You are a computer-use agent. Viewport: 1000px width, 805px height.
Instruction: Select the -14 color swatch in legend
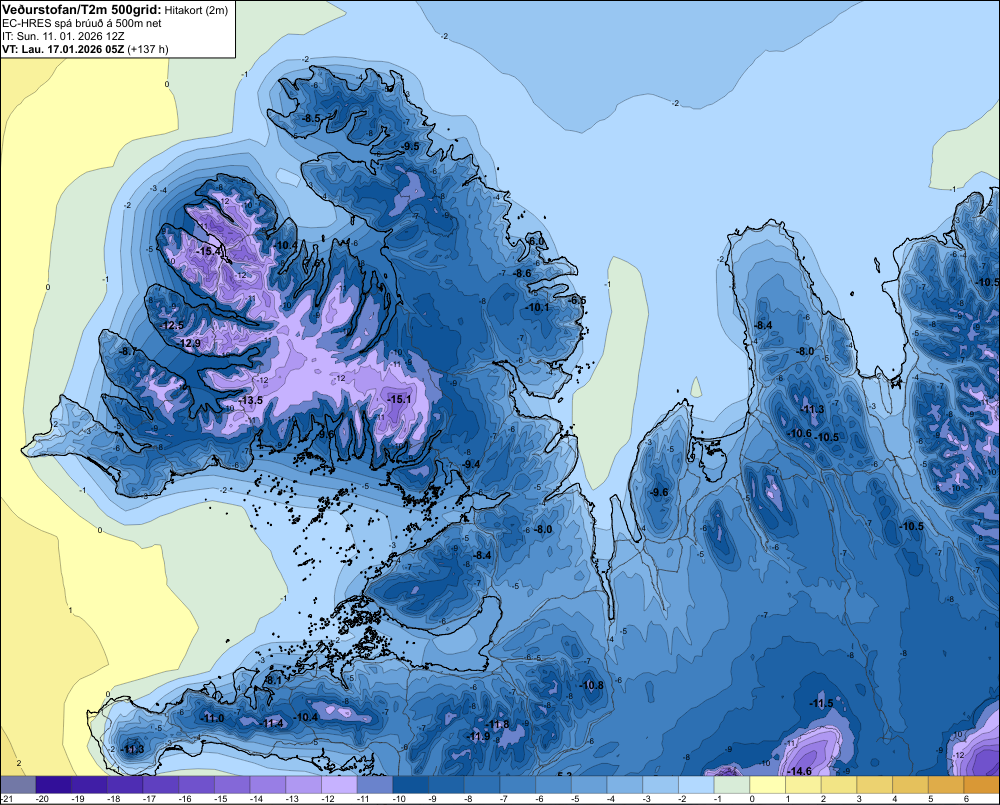(268, 785)
